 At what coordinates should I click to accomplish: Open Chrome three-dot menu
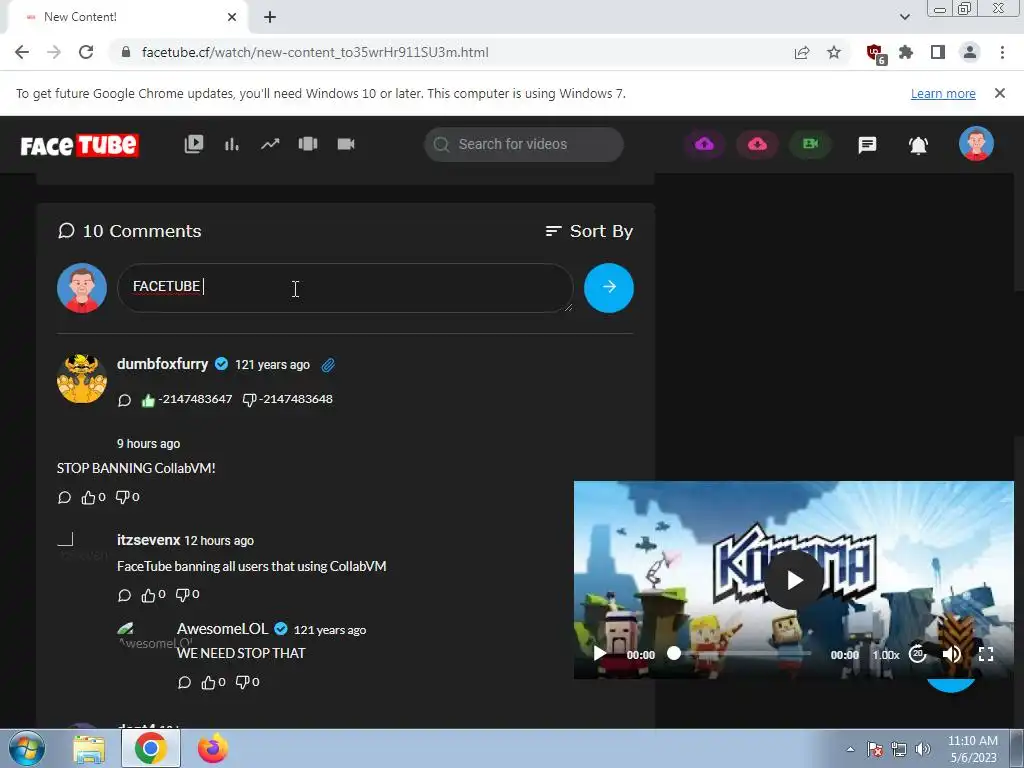[1002, 52]
